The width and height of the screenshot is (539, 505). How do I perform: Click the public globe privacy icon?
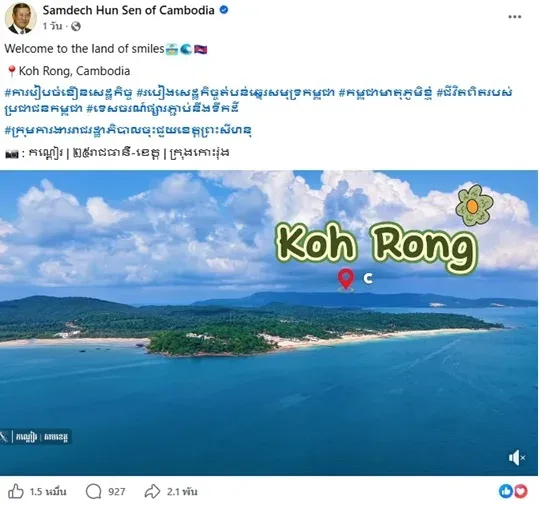click(x=76, y=26)
